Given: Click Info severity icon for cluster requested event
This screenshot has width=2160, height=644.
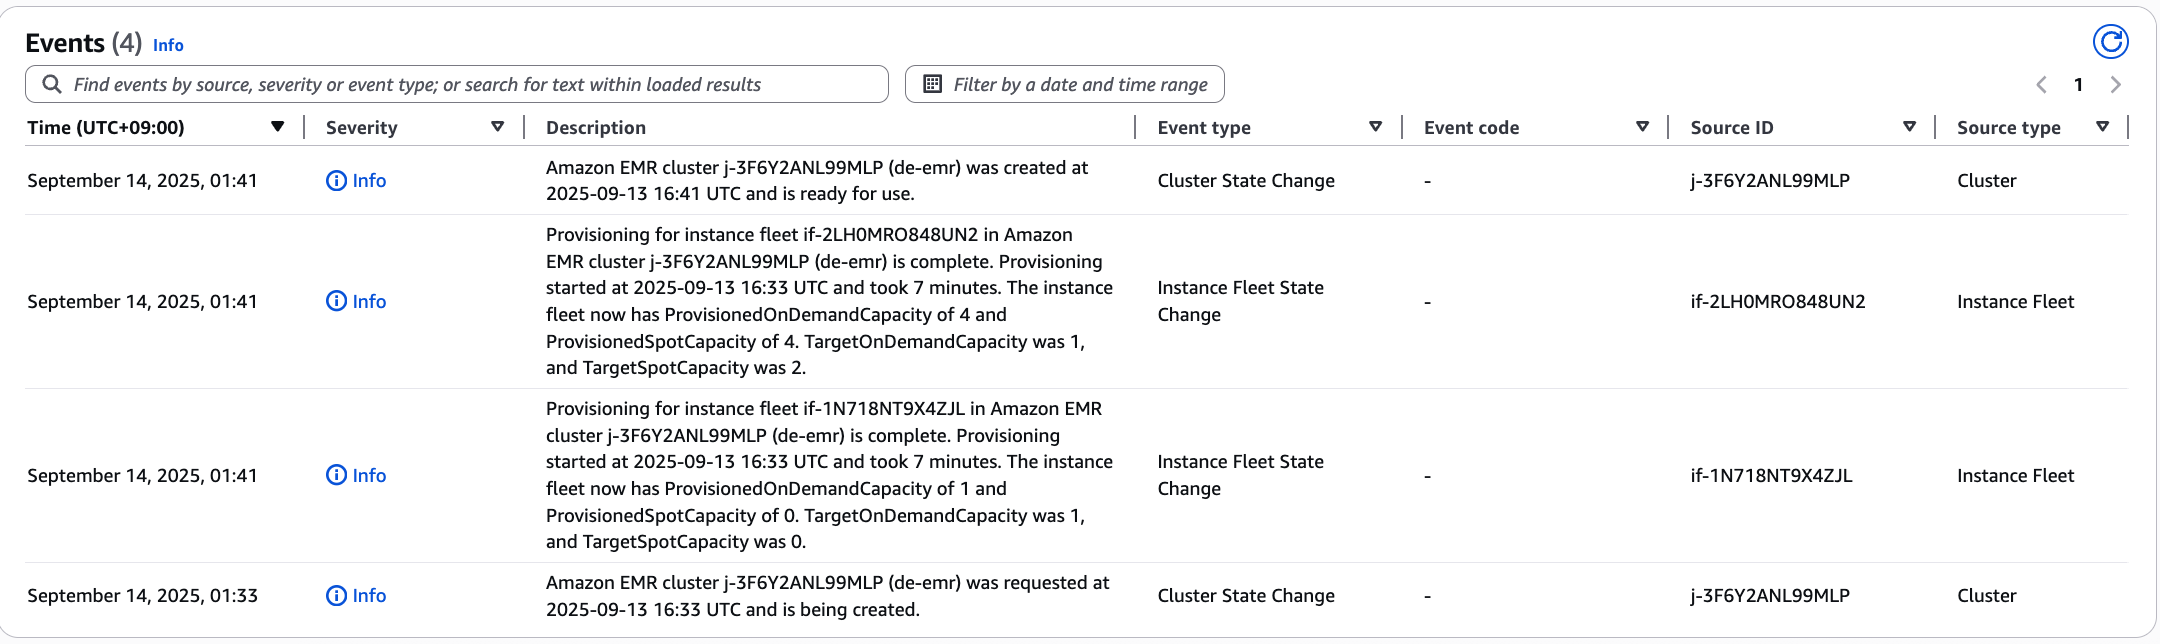Looking at the screenshot, I should [x=336, y=596].
